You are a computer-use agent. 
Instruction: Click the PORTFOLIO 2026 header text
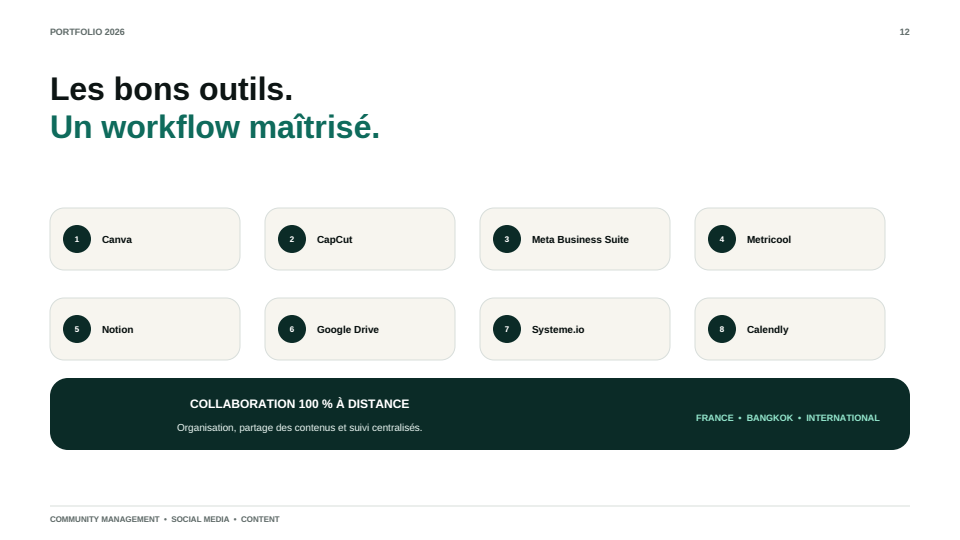(x=87, y=32)
